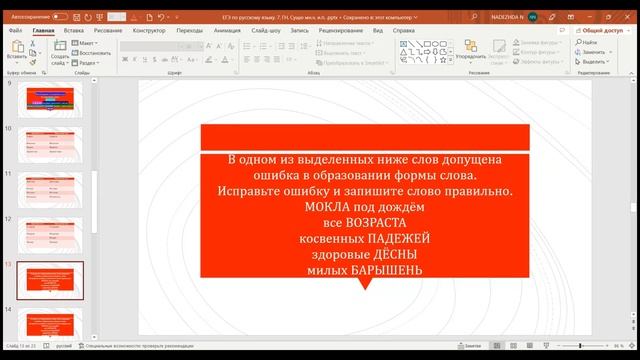Select the text box shape in shapes gallery

403,44
